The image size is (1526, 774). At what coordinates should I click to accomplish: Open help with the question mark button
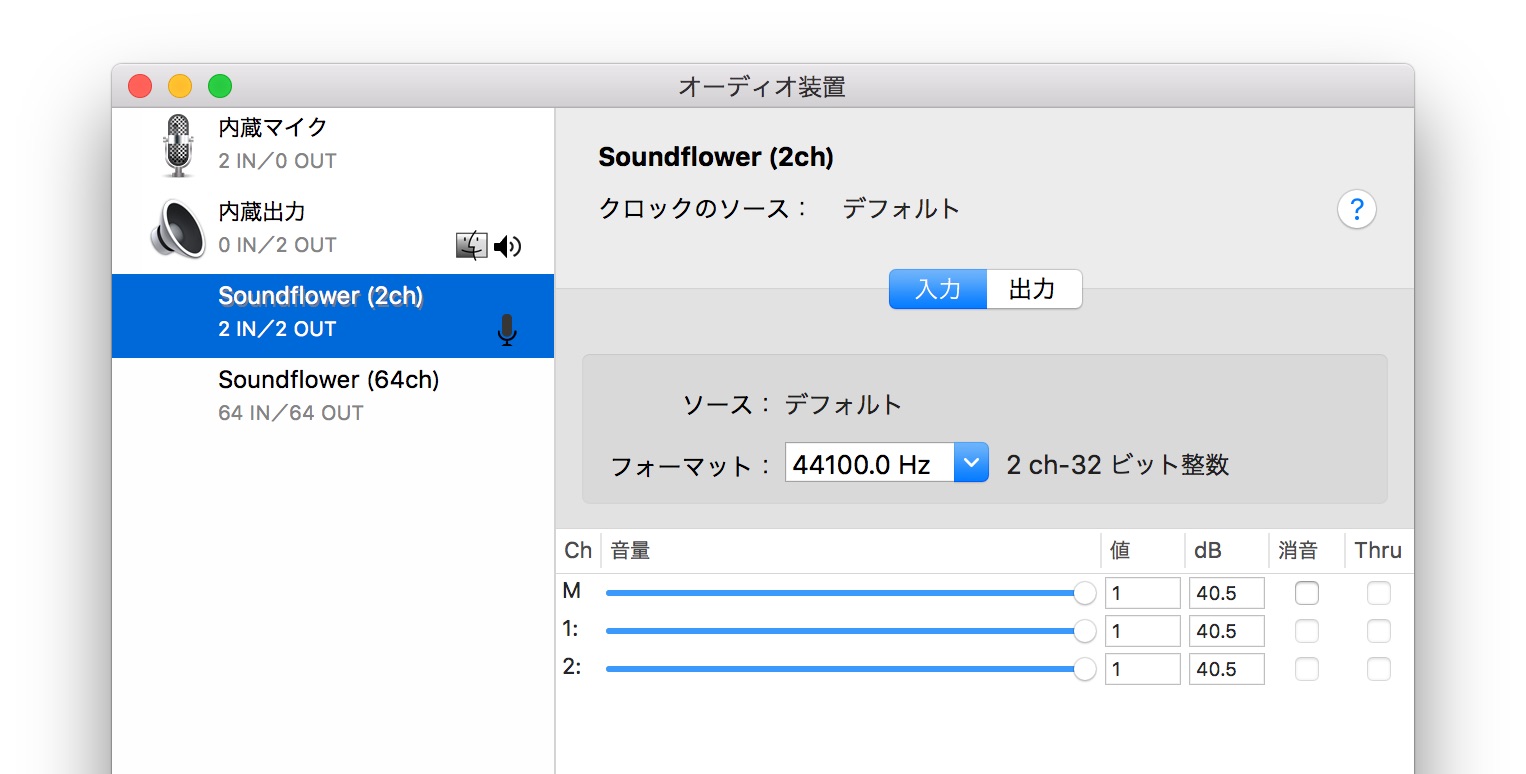pos(1357,210)
